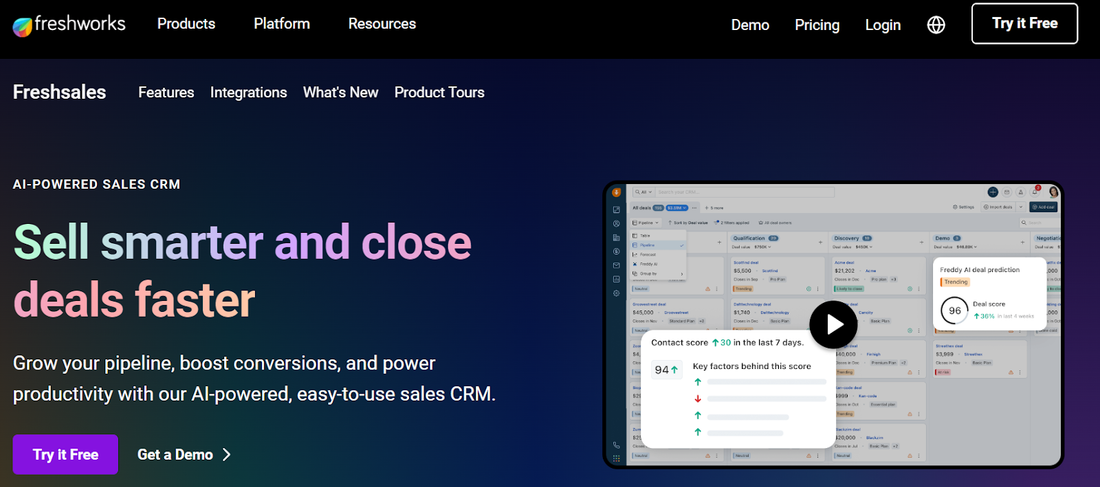The image size is (1100, 487).
Task: Select the What's New tab
Action: [x=340, y=93]
